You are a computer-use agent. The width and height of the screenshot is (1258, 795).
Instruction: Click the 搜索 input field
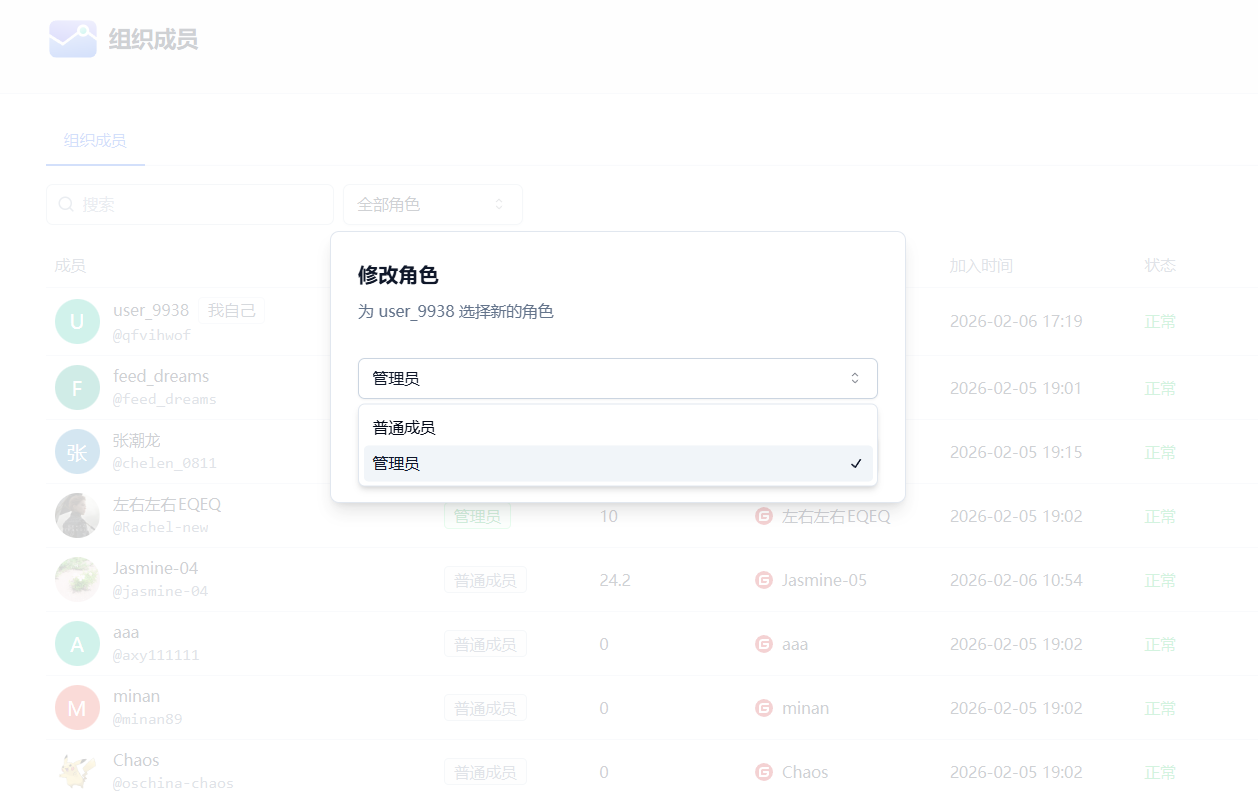pos(190,204)
